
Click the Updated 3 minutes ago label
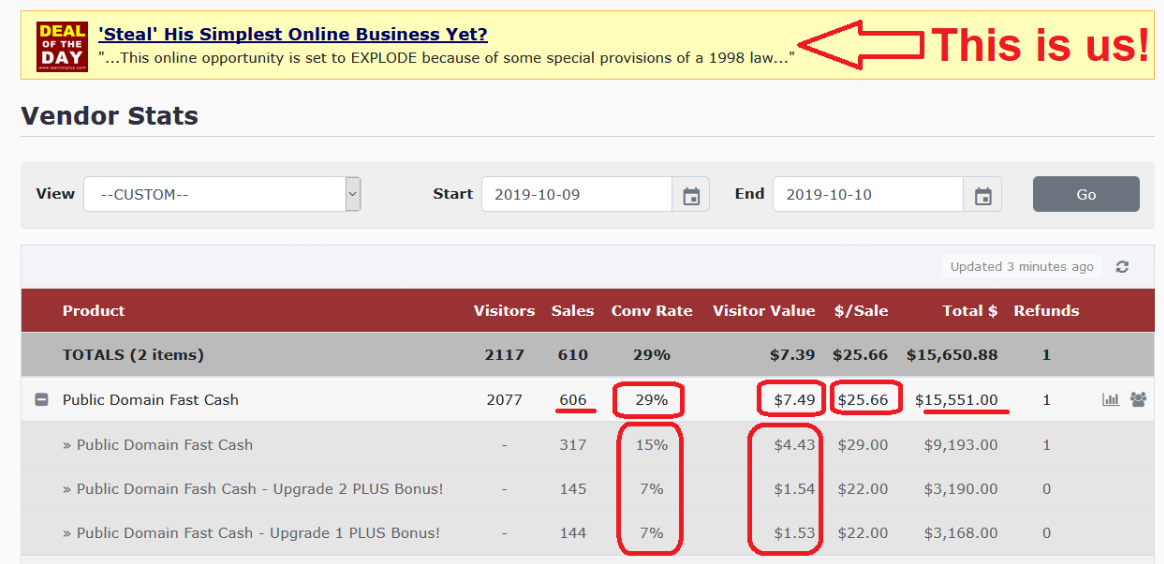coord(1021,267)
